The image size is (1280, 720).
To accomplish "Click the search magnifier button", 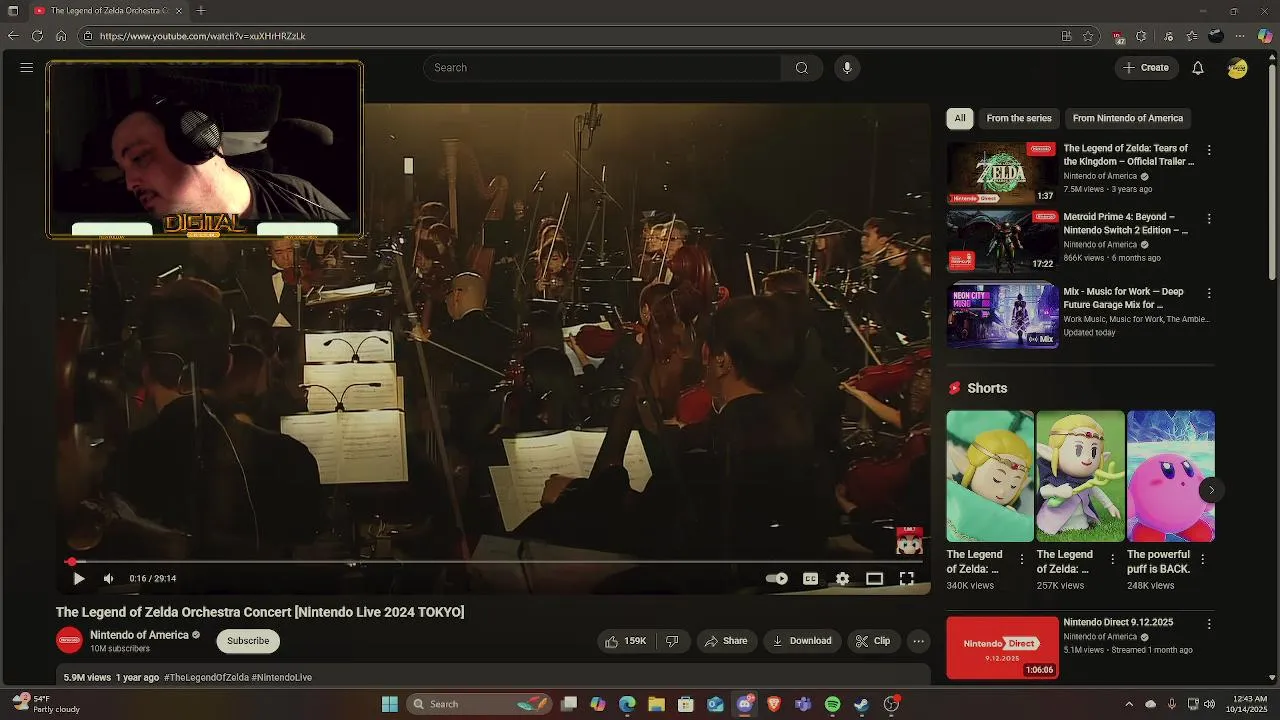I will (x=801, y=68).
